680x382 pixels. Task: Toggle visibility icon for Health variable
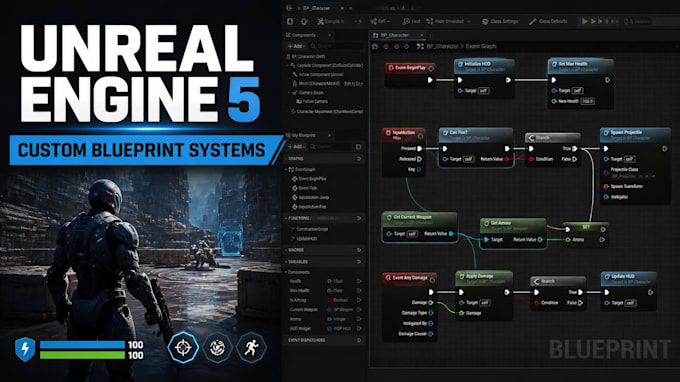(359, 281)
